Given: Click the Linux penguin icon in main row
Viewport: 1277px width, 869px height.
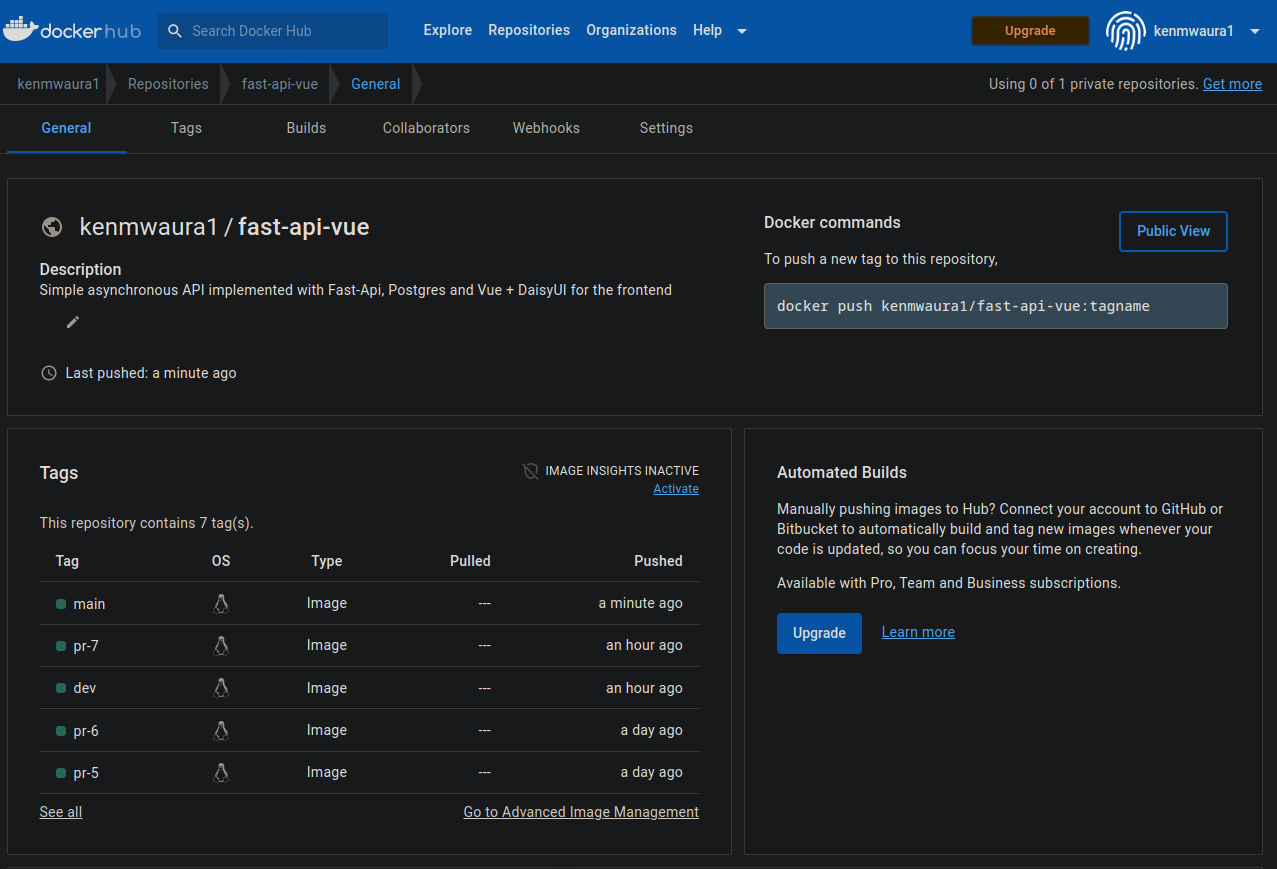Looking at the screenshot, I should [x=221, y=603].
